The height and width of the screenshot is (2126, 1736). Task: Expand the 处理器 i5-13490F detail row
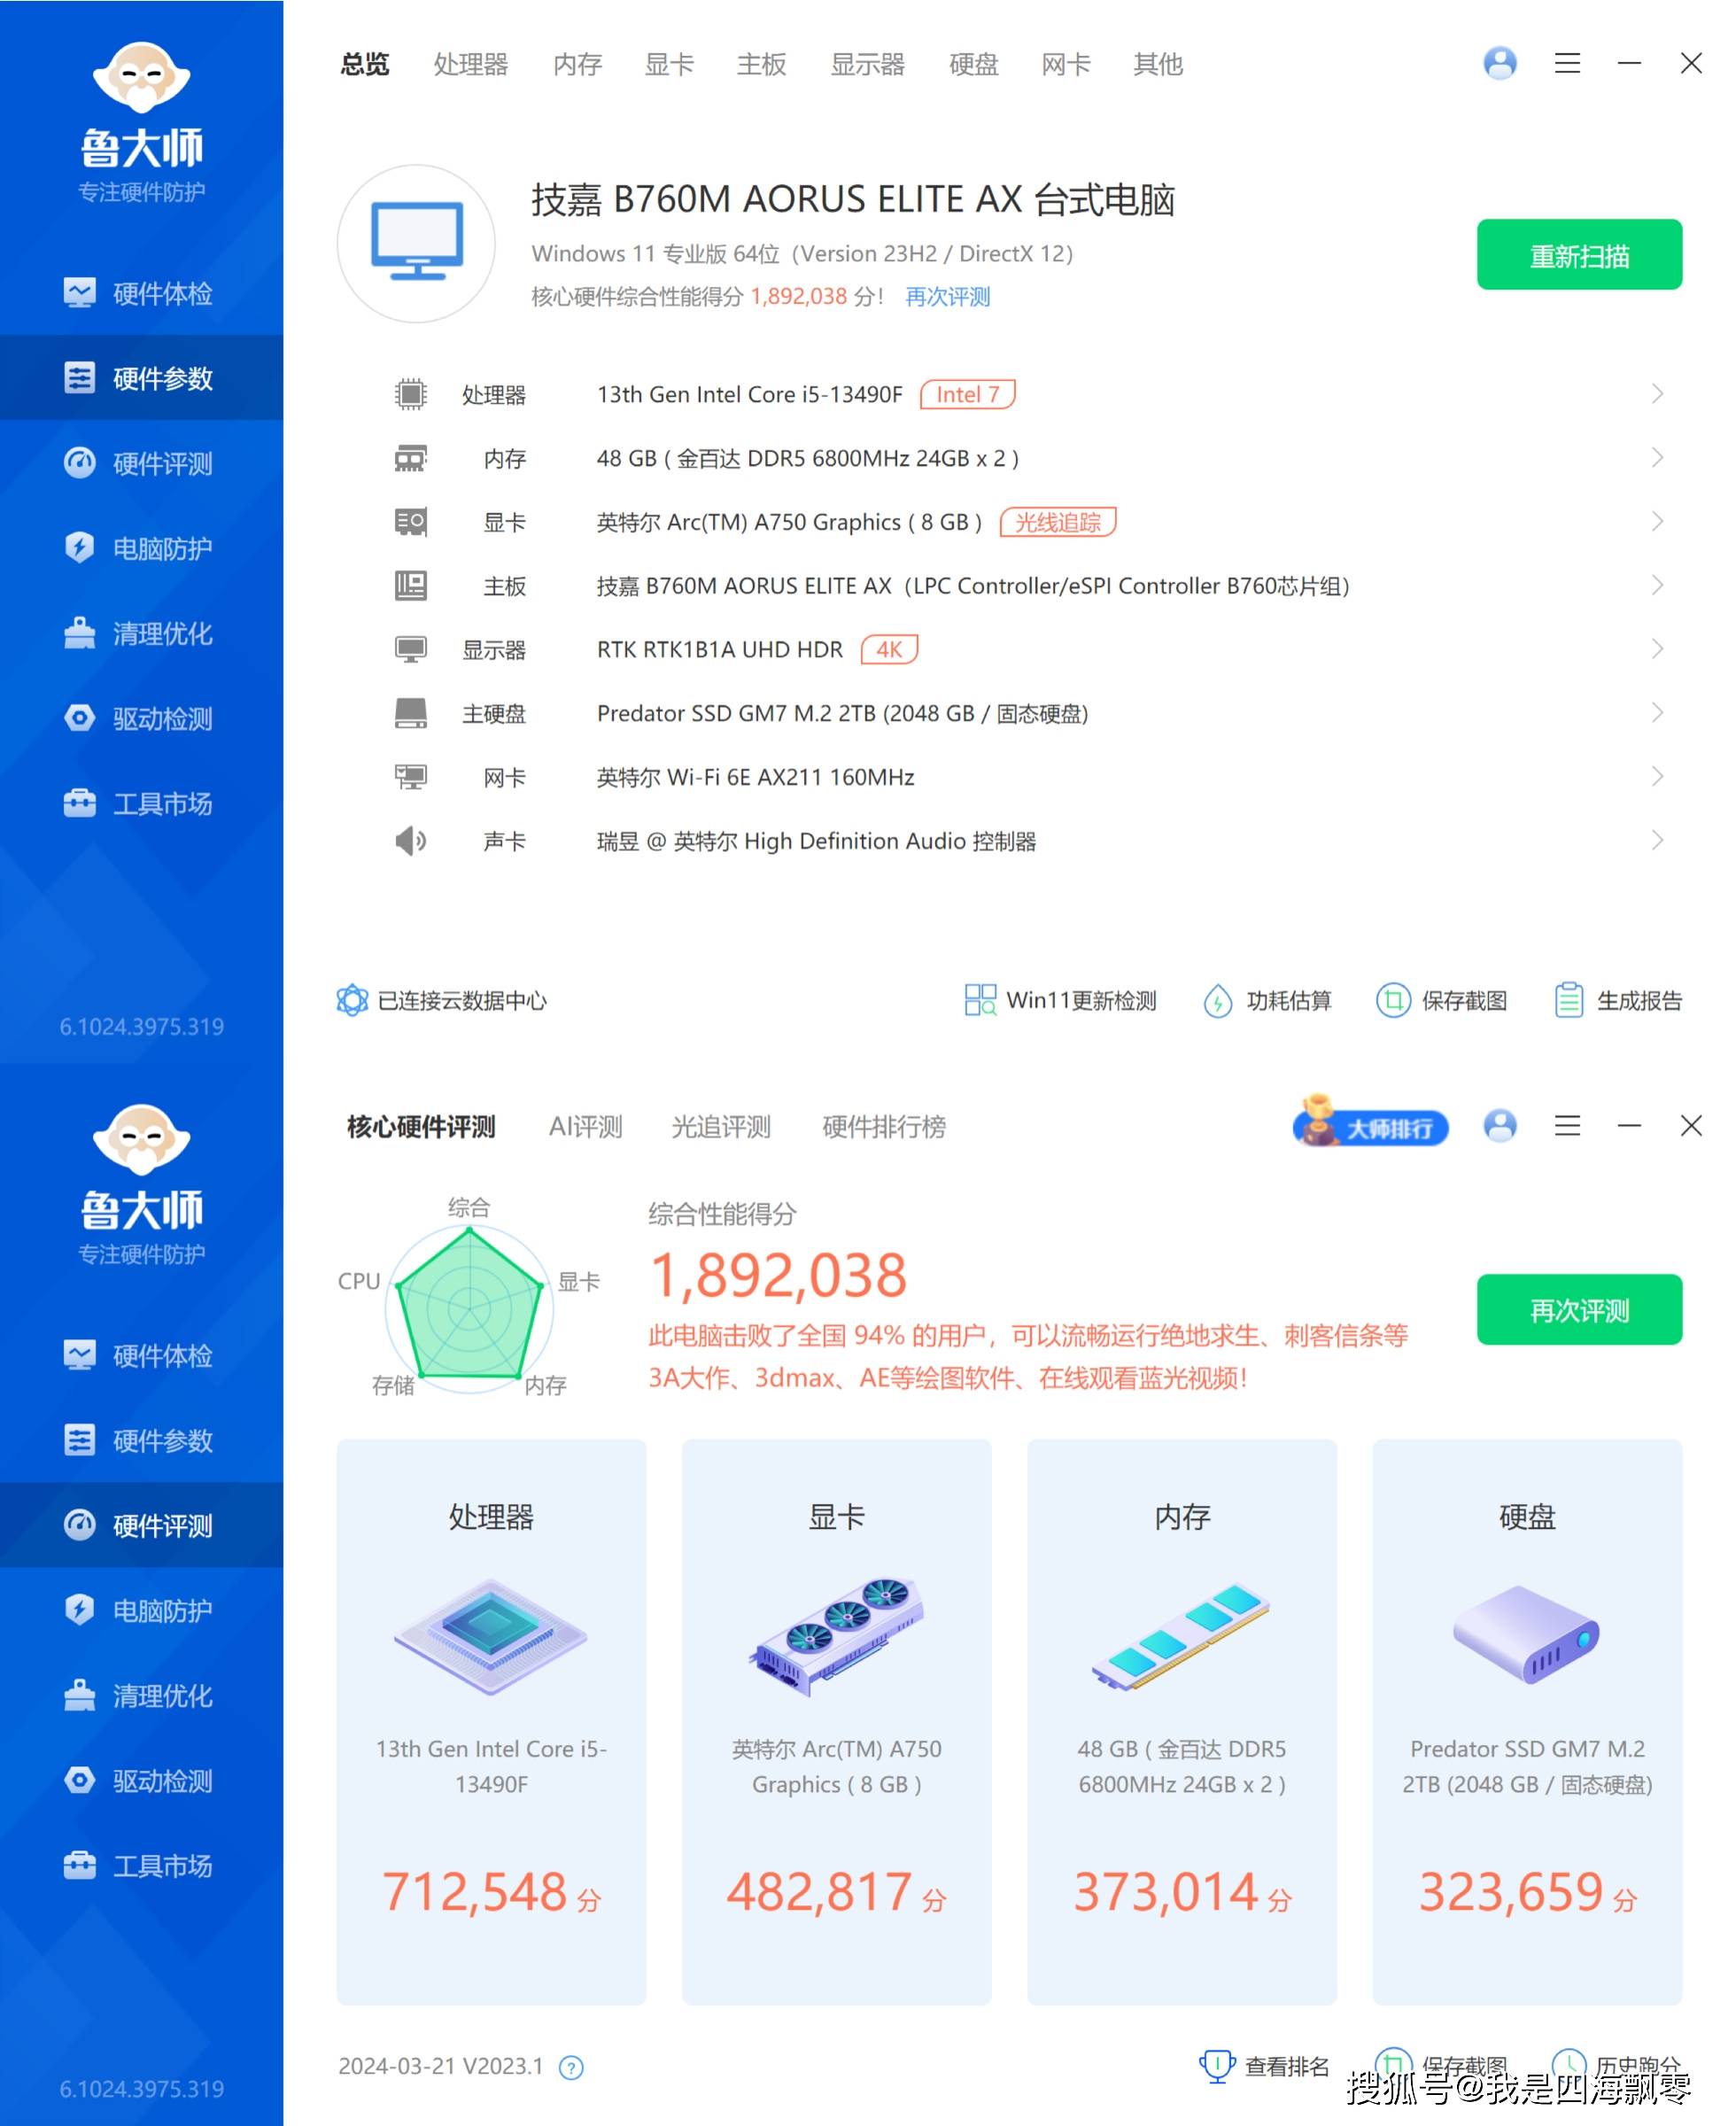coord(1655,394)
